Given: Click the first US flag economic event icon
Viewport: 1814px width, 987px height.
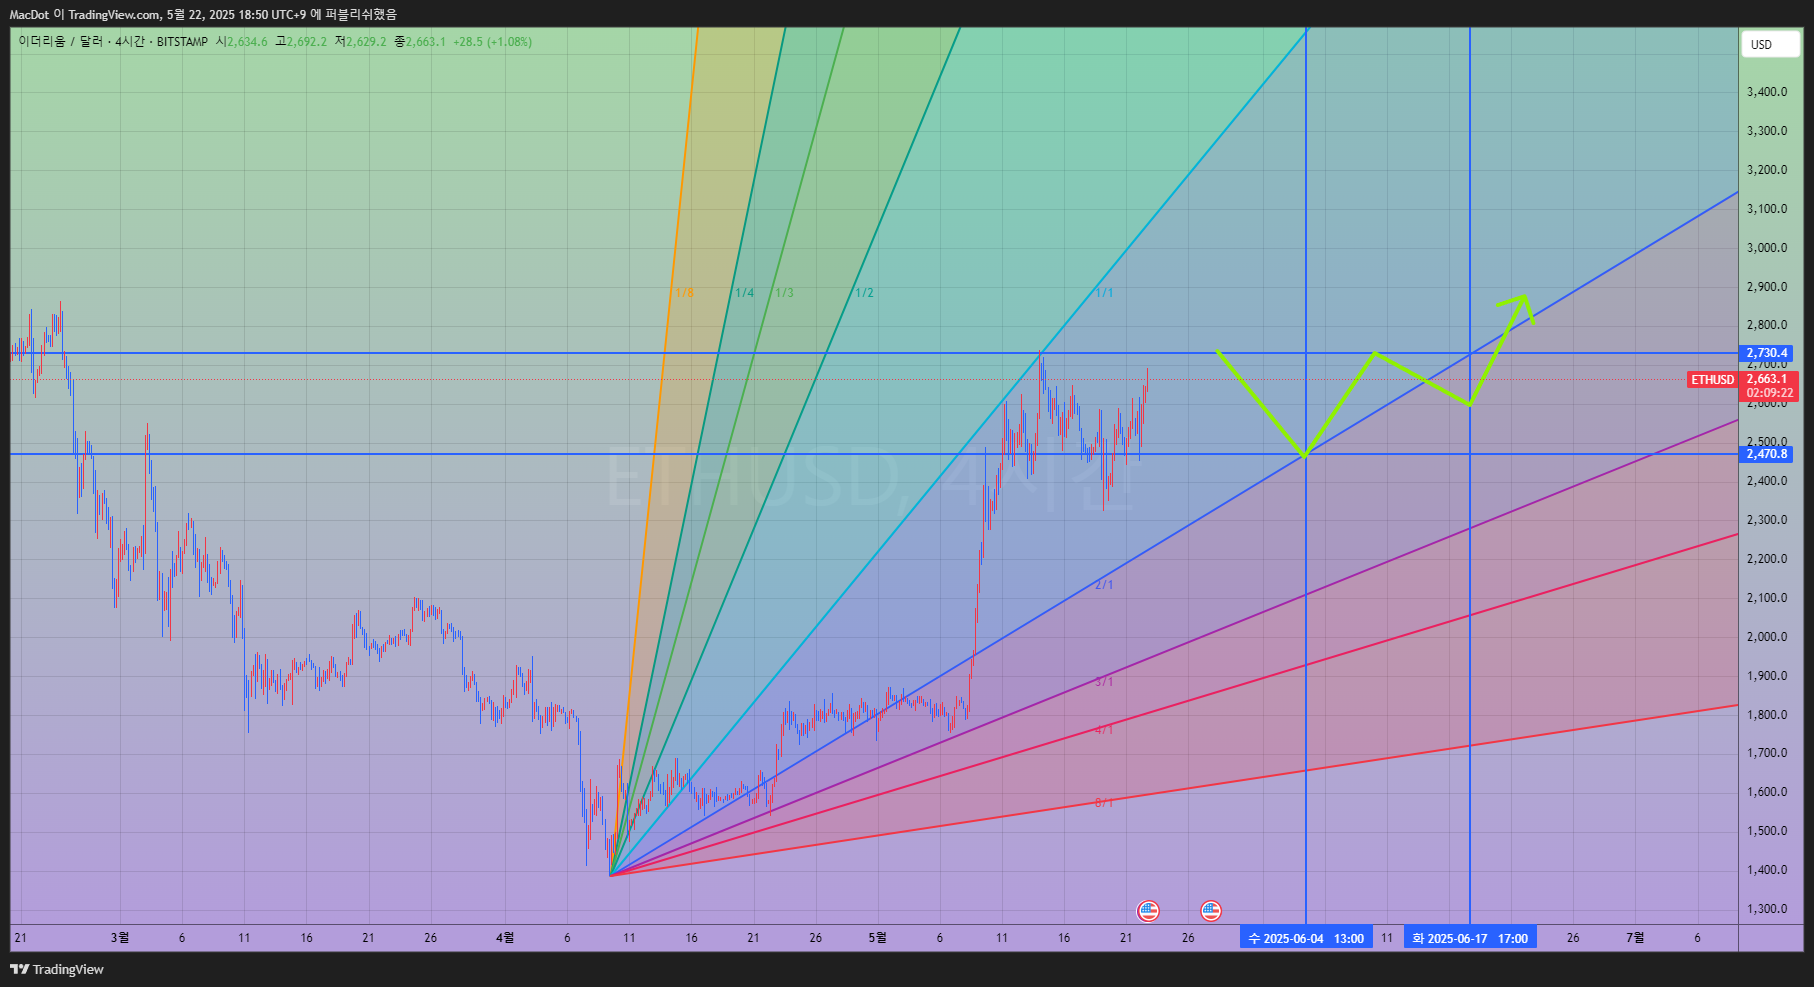Looking at the screenshot, I should 1148,911.
